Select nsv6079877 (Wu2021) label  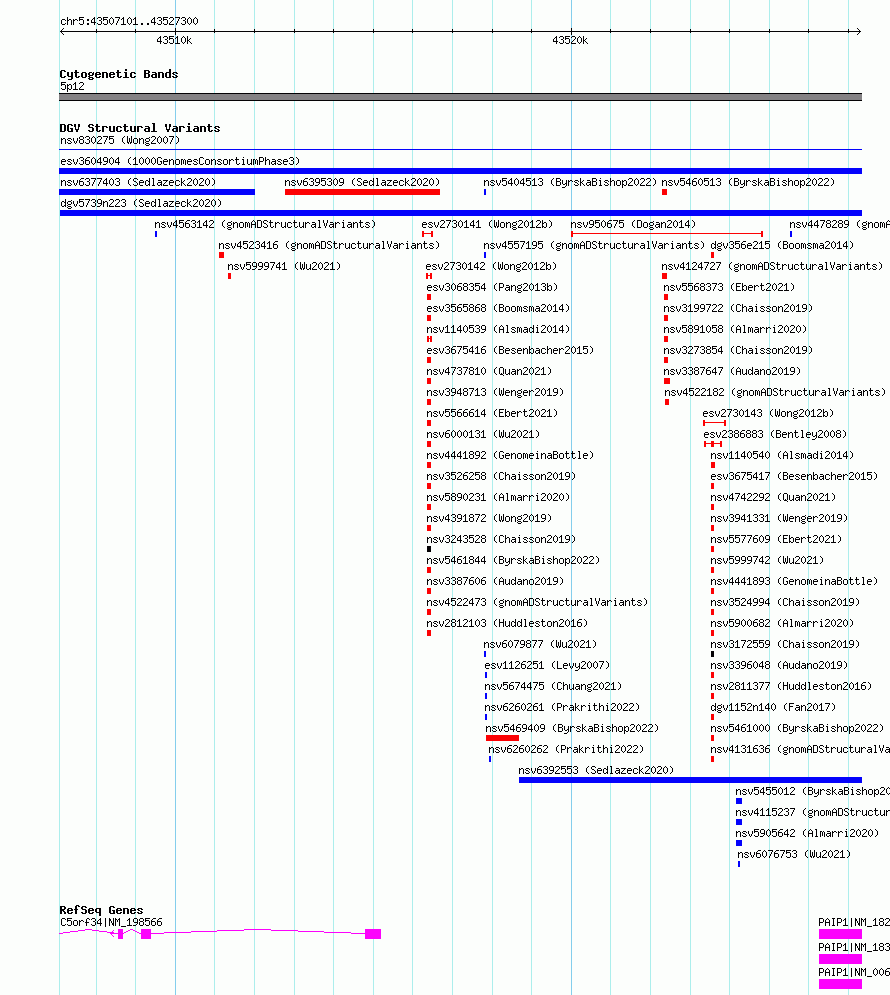pyautogui.click(x=540, y=643)
